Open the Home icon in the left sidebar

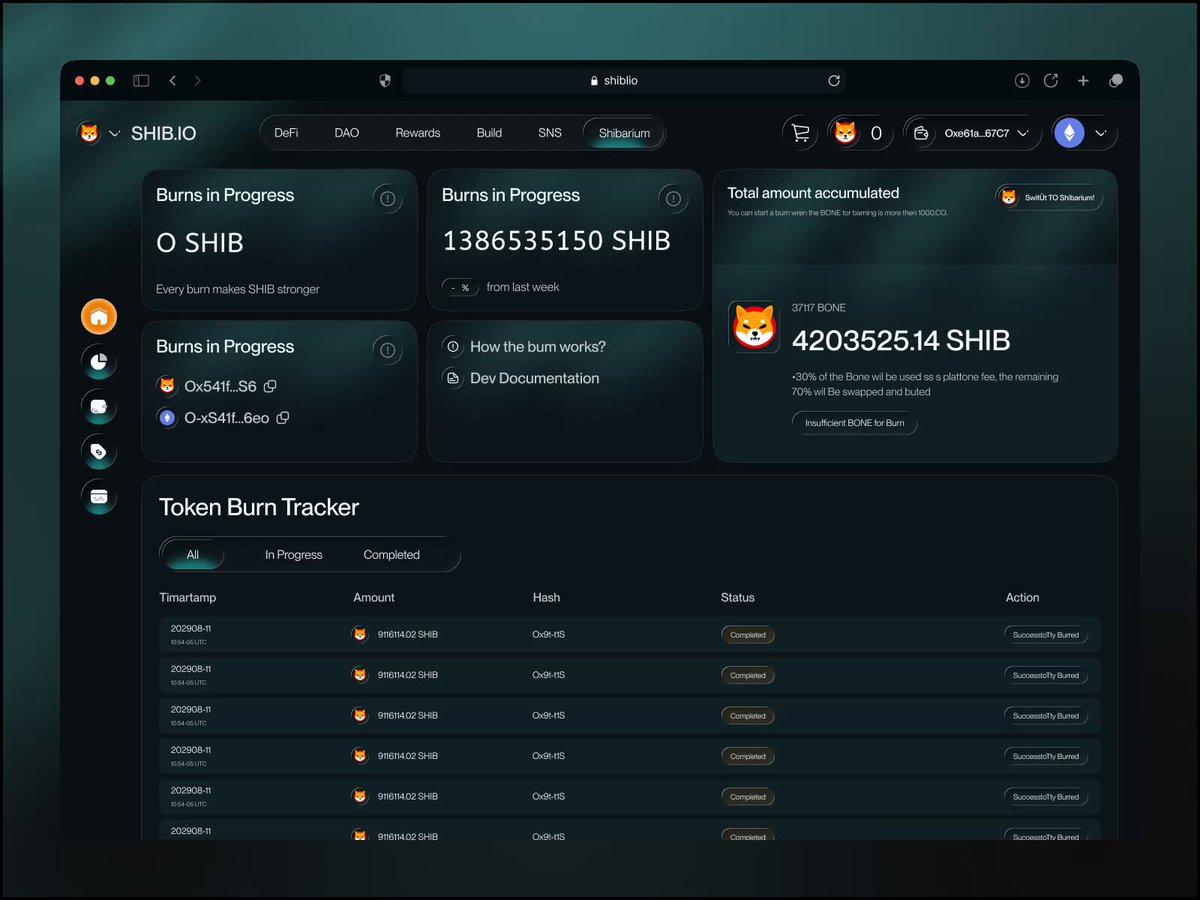click(x=99, y=318)
